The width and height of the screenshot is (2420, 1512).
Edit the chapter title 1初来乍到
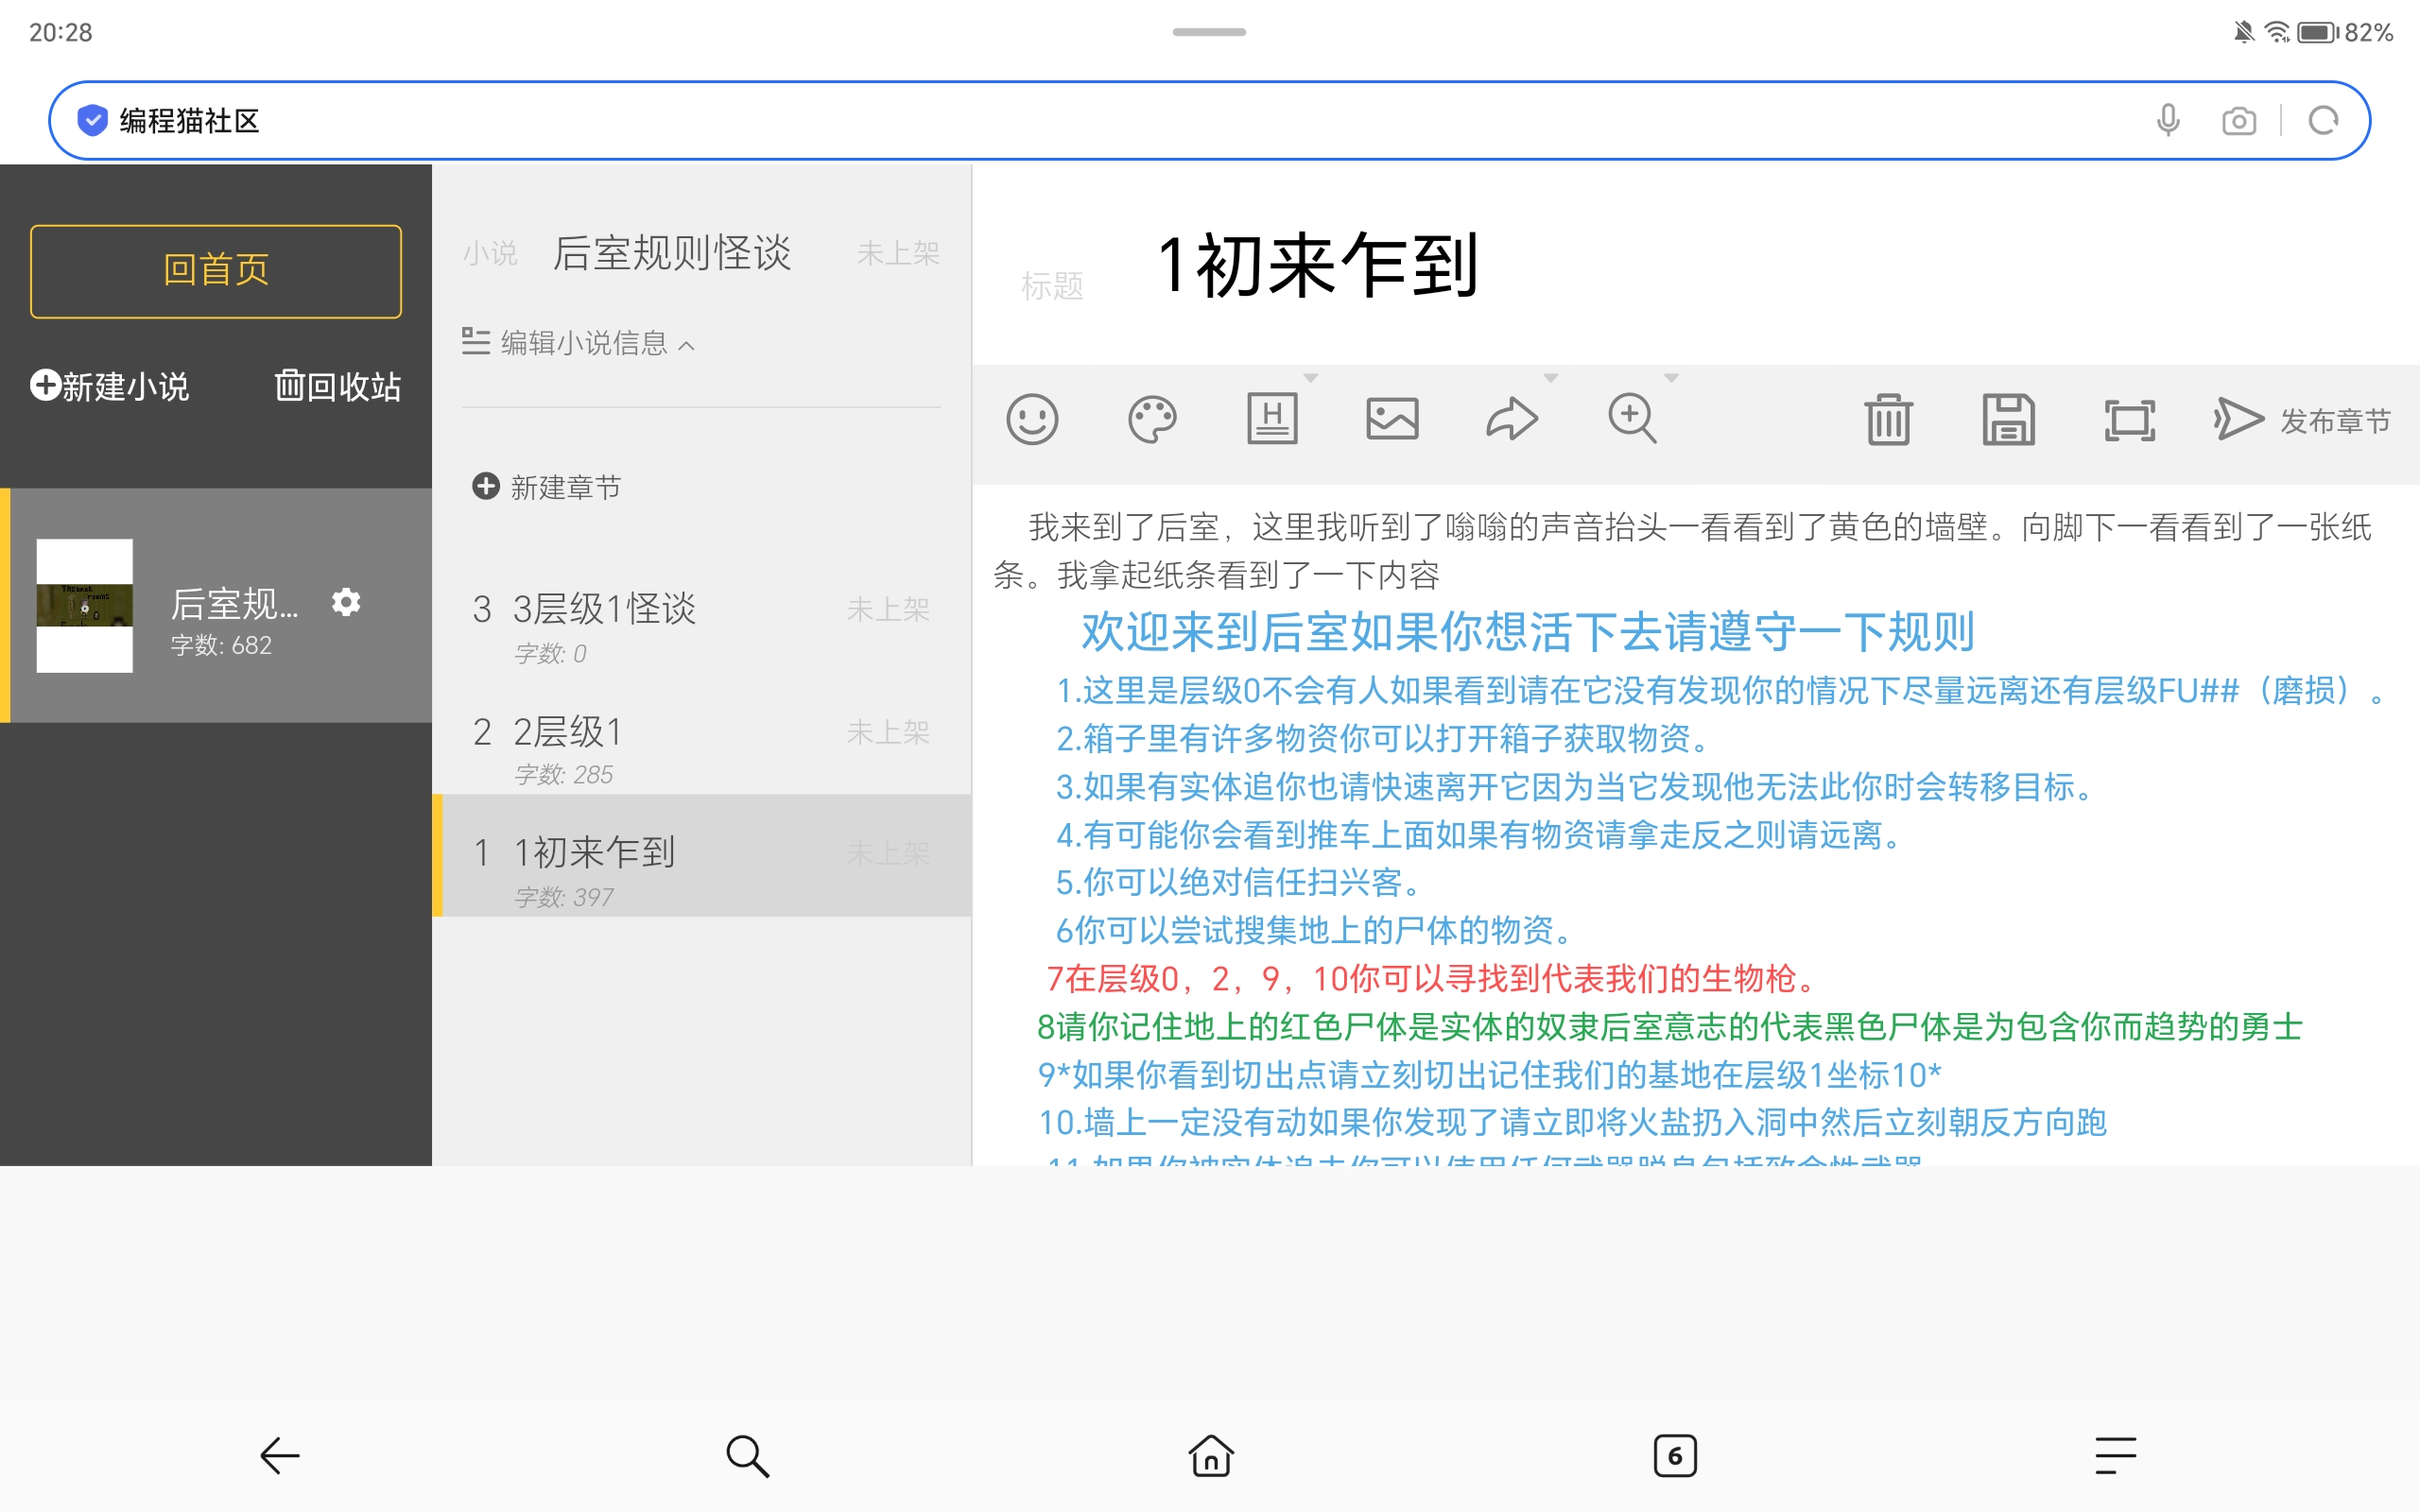1317,266
